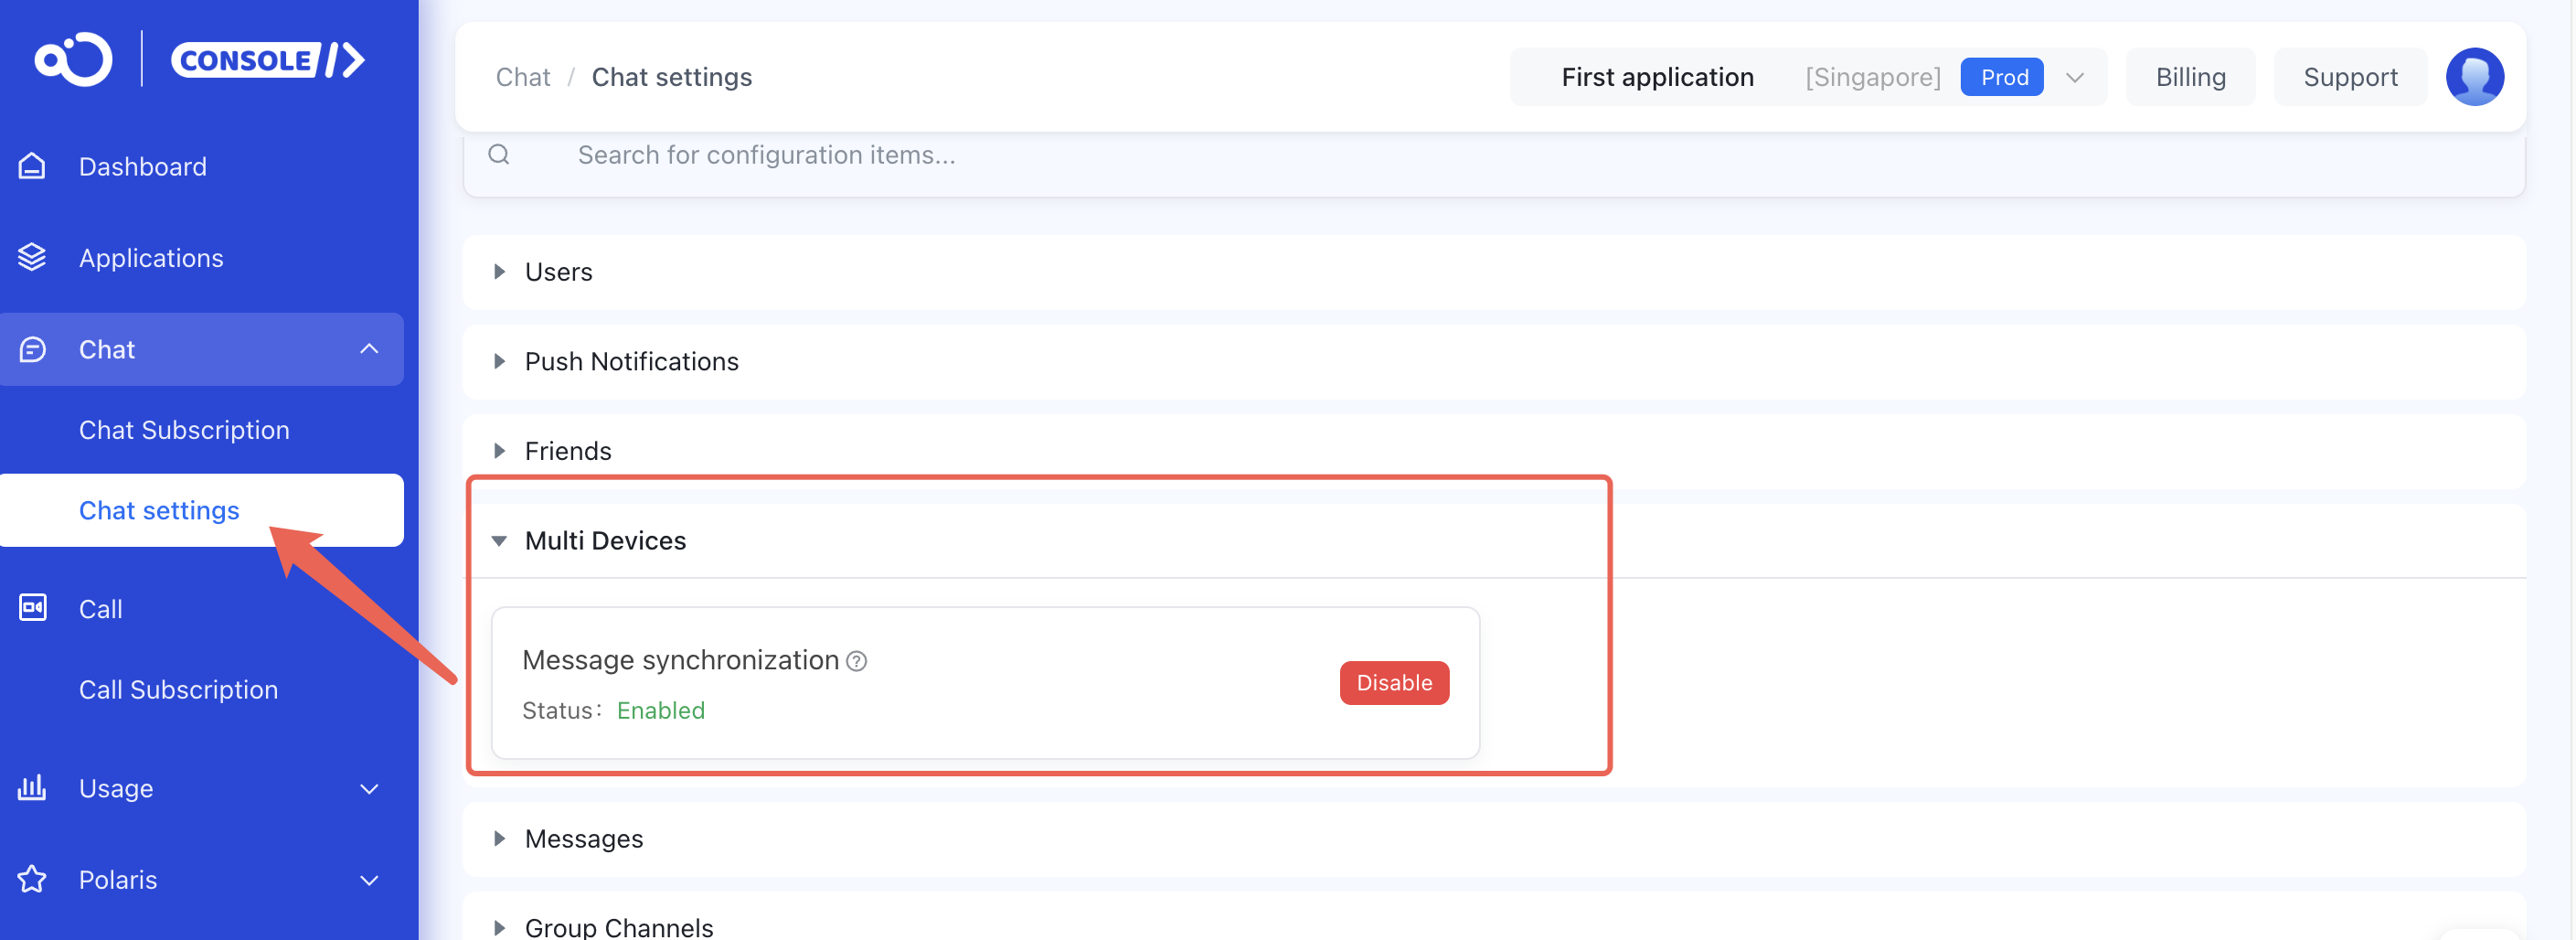The width and height of the screenshot is (2576, 940).
Task: Click the user avatar icon
Action: coord(2474,77)
